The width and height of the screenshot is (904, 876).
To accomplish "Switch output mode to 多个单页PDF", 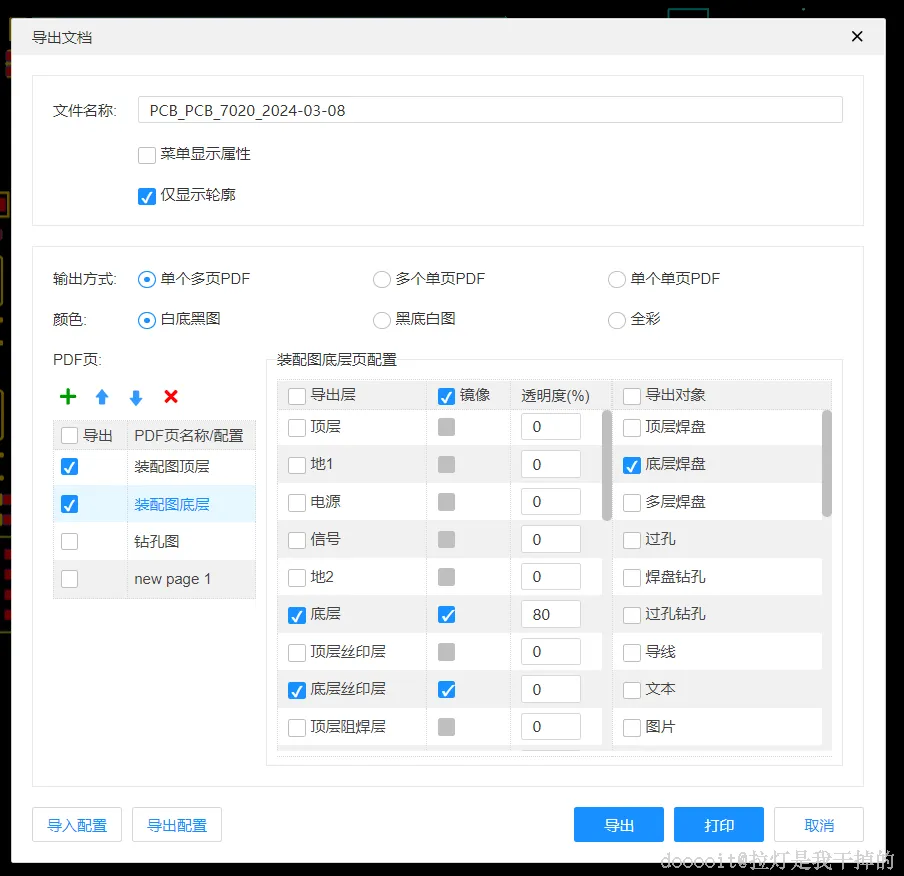I will [381, 279].
